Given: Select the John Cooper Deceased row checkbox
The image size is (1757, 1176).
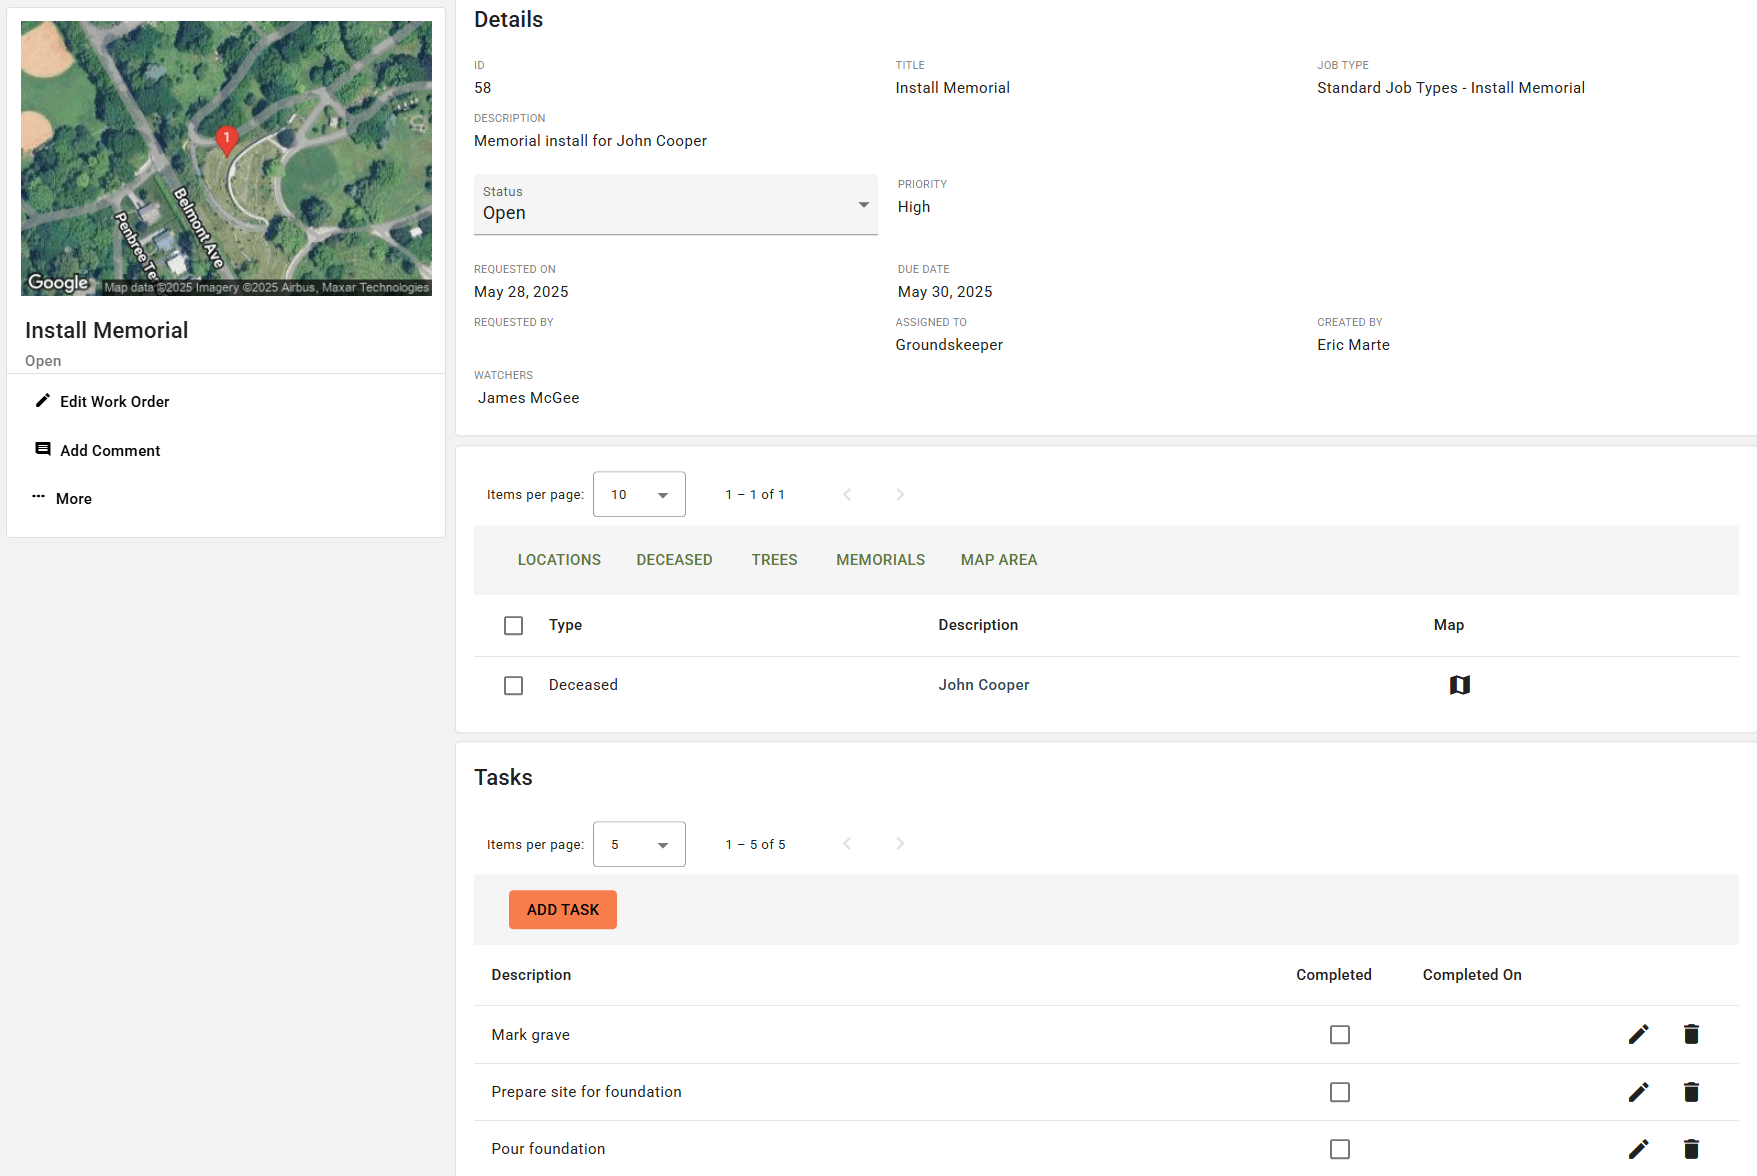Looking at the screenshot, I should [x=513, y=685].
